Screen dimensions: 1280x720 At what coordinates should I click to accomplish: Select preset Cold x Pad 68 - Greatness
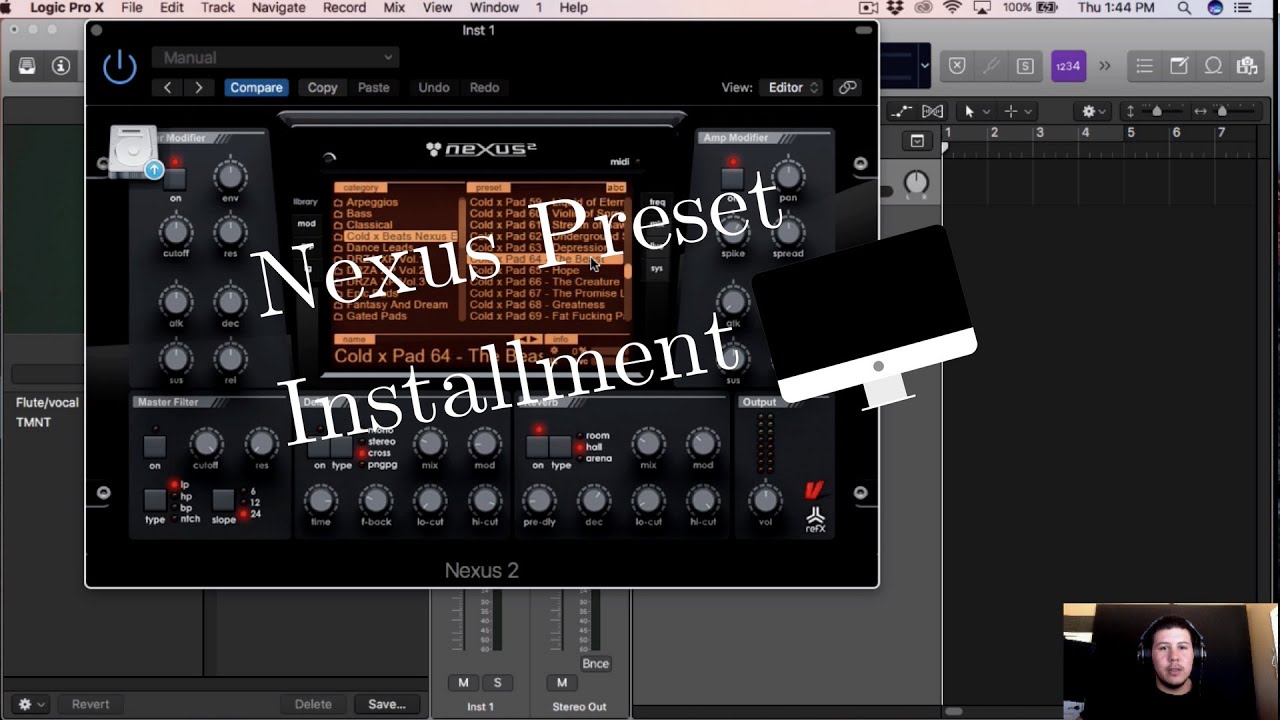(537, 305)
